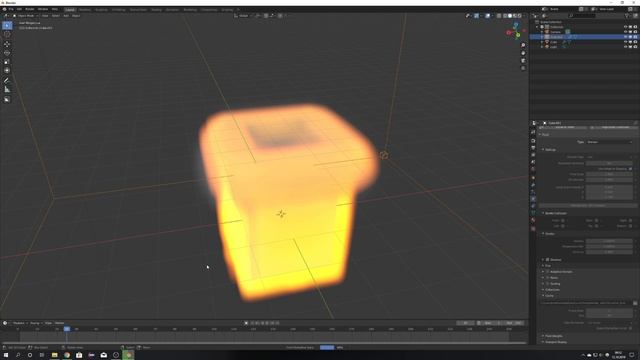Toggle Top border collision checkbox
This screenshot has width=640, height=360.
click(597, 226)
